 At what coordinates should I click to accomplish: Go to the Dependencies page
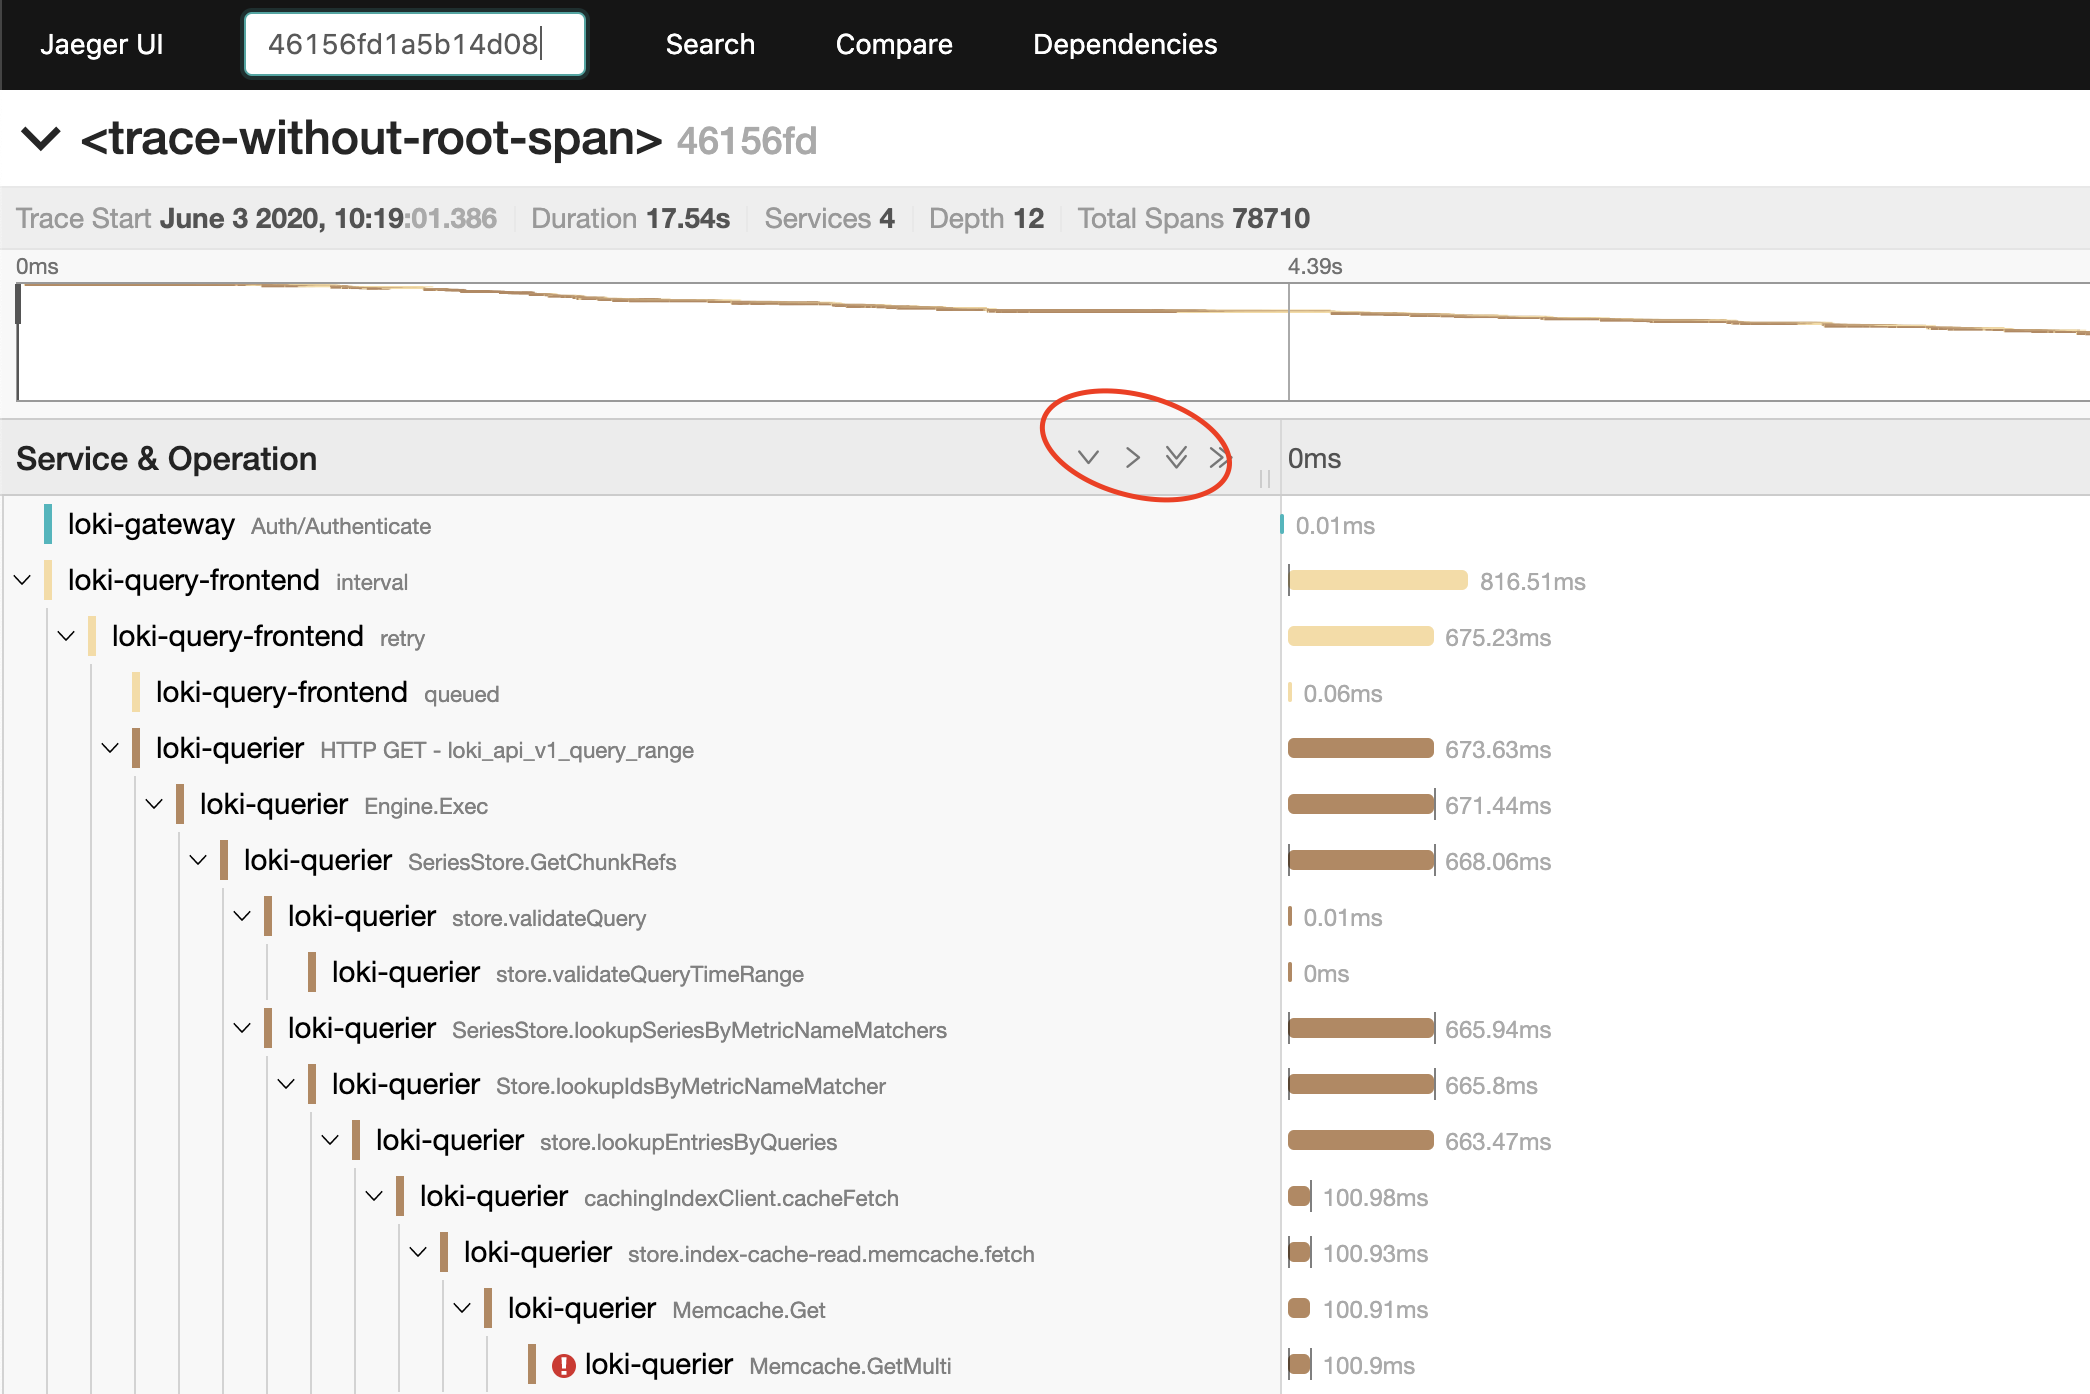coord(1125,44)
